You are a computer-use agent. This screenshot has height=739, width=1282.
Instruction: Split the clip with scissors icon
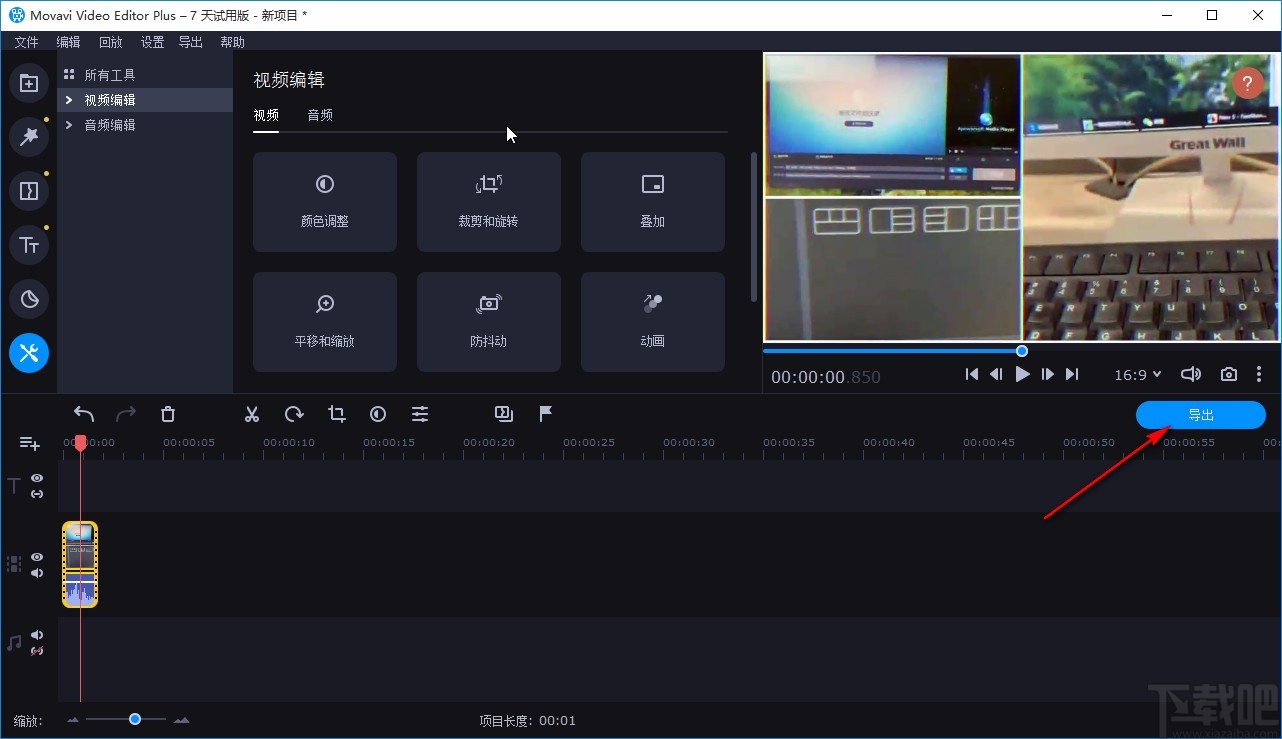252,414
